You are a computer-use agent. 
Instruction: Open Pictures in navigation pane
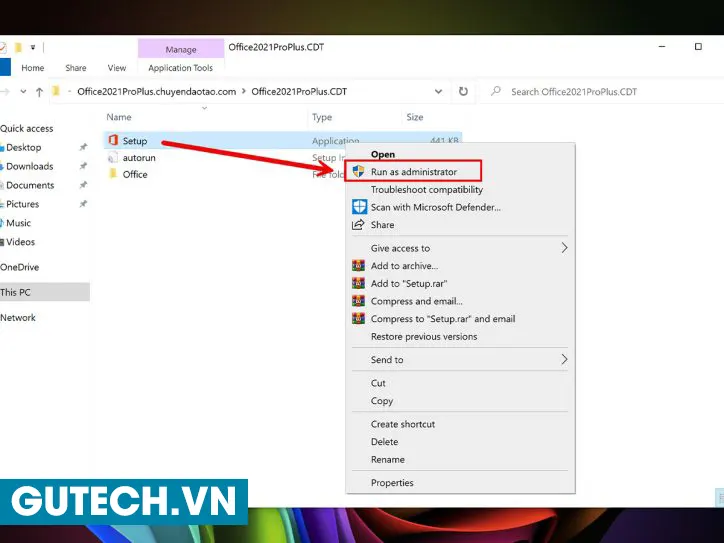tap(23, 204)
